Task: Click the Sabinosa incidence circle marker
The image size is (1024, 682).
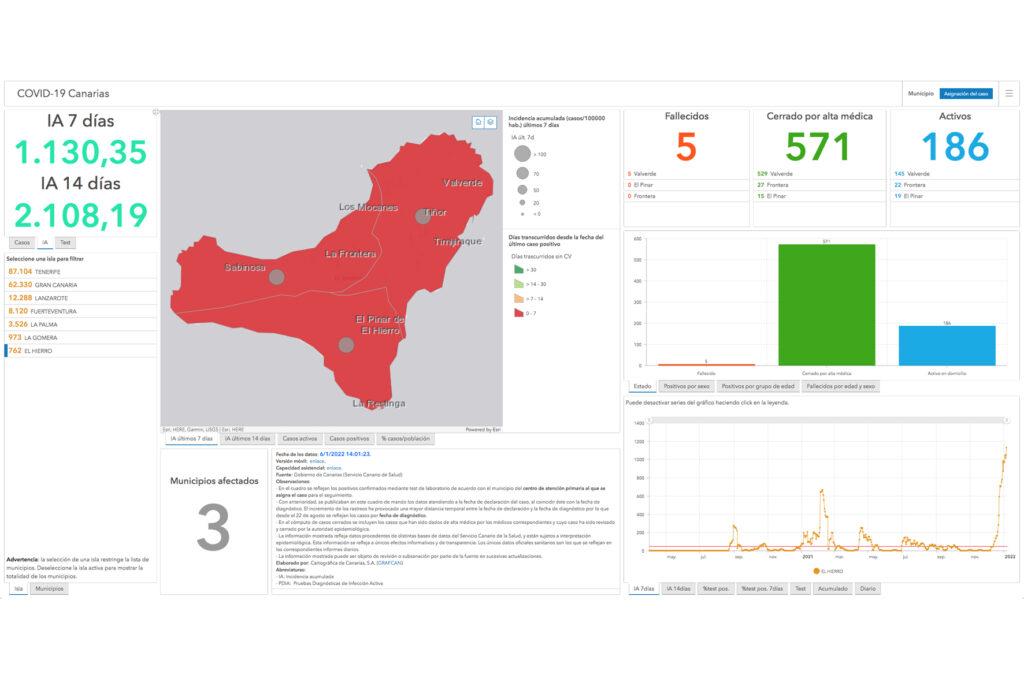Action: click(x=277, y=277)
